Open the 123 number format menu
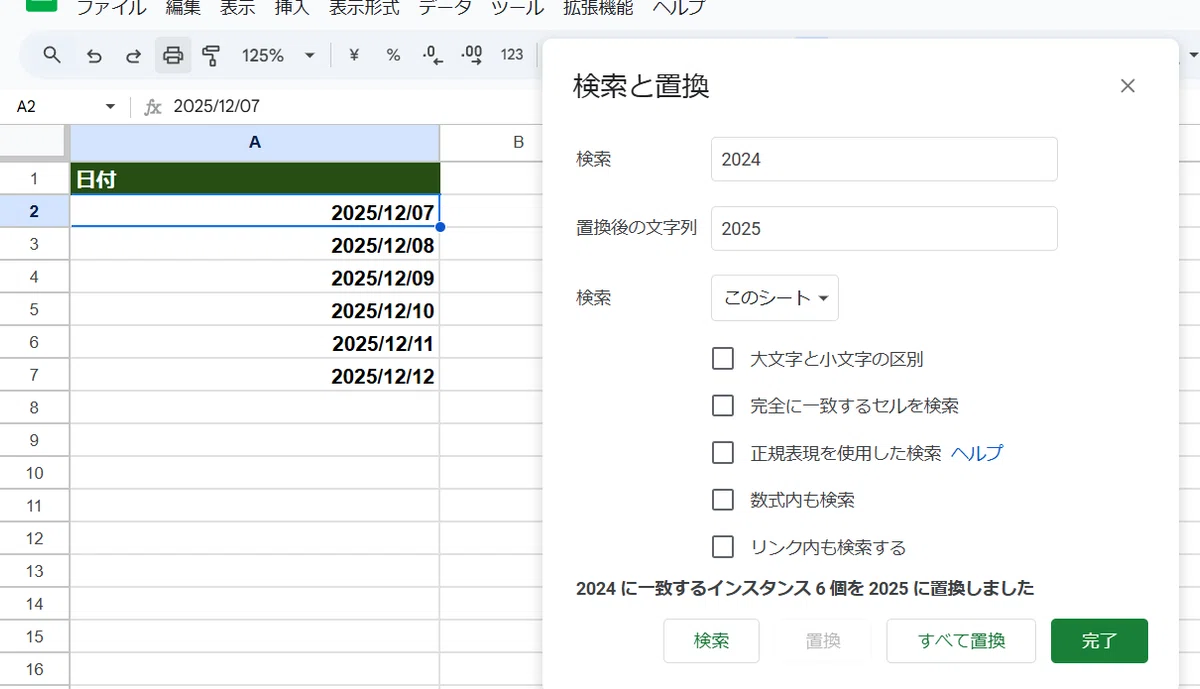 pyautogui.click(x=512, y=55)
